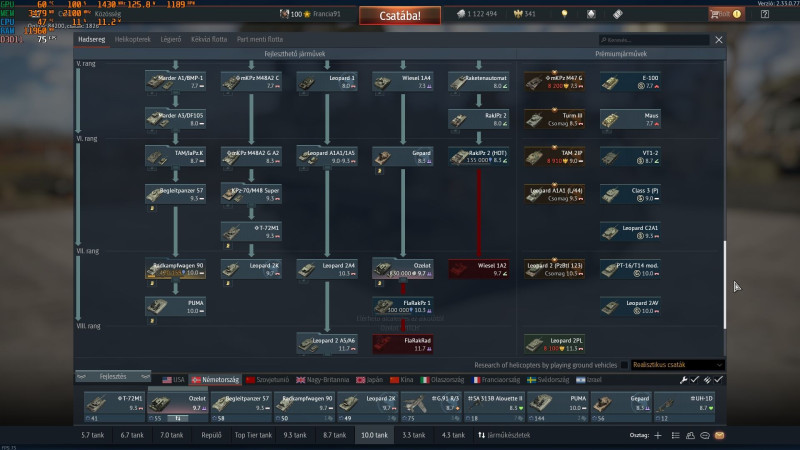The image size is (800, 450).
Task: Select the Raketenautomat vehicle card
Action: [x=479, y=81]
